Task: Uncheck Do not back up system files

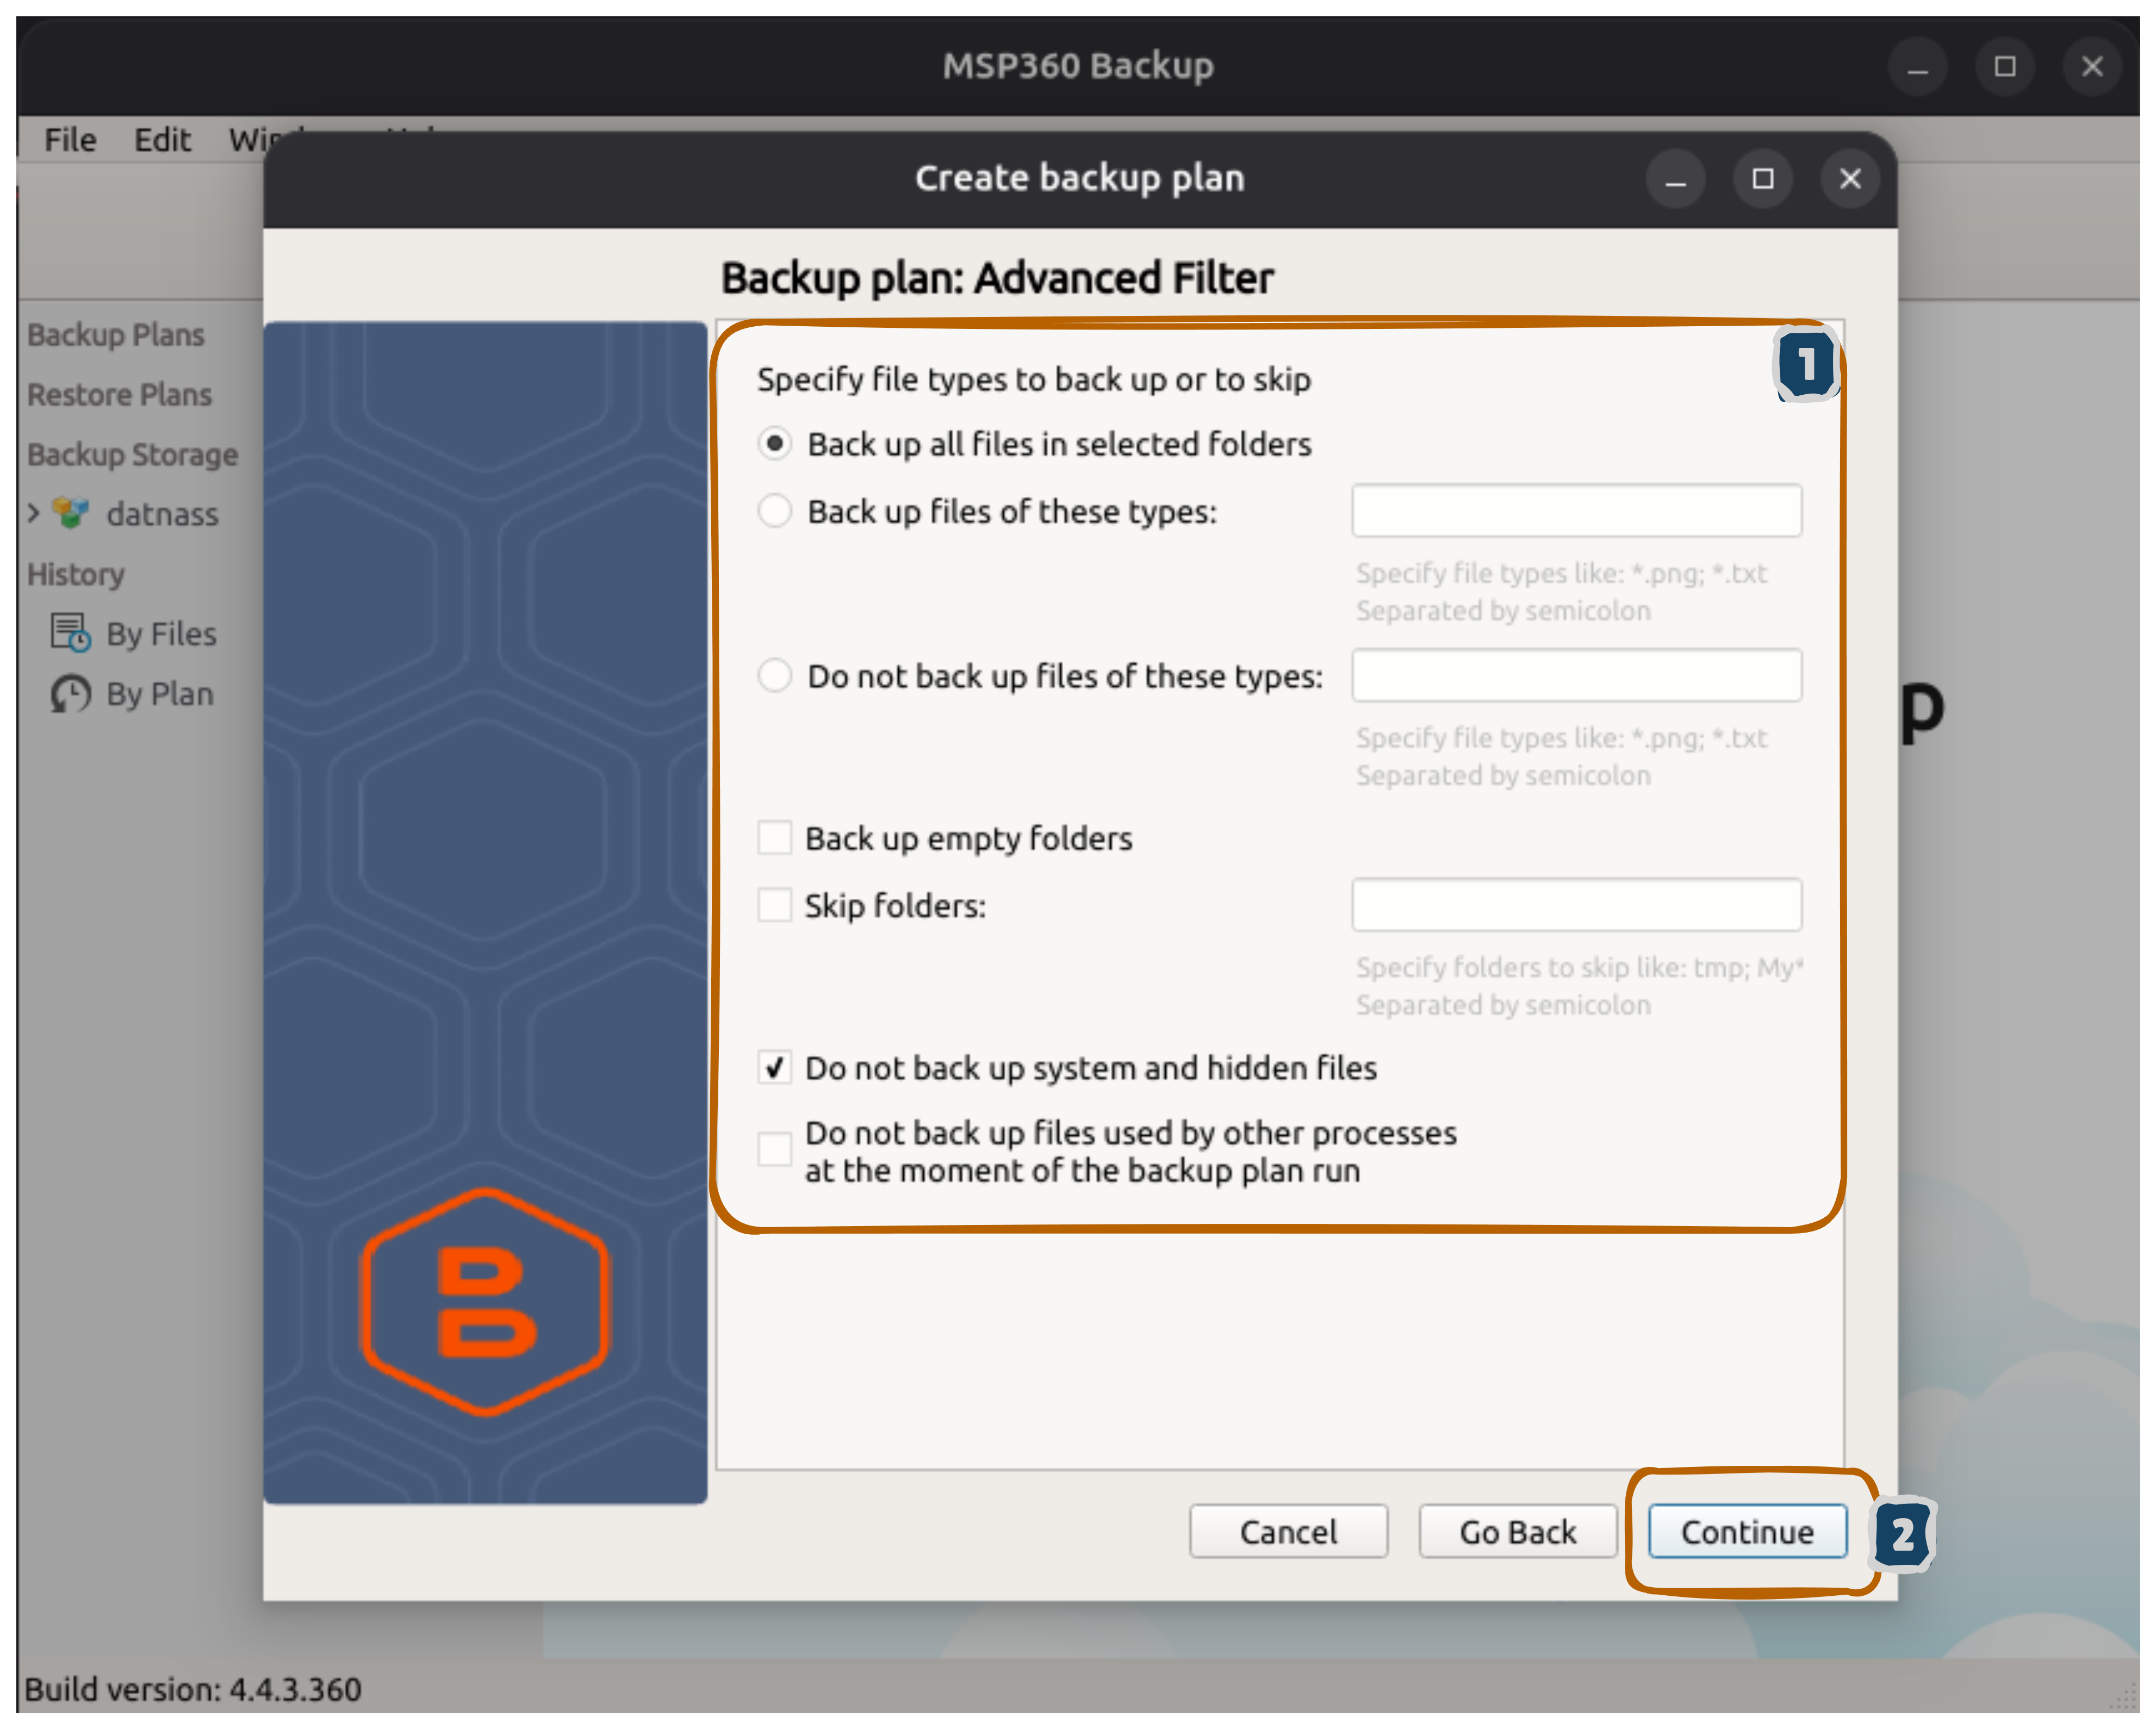Action: (x=775, y=1068)
